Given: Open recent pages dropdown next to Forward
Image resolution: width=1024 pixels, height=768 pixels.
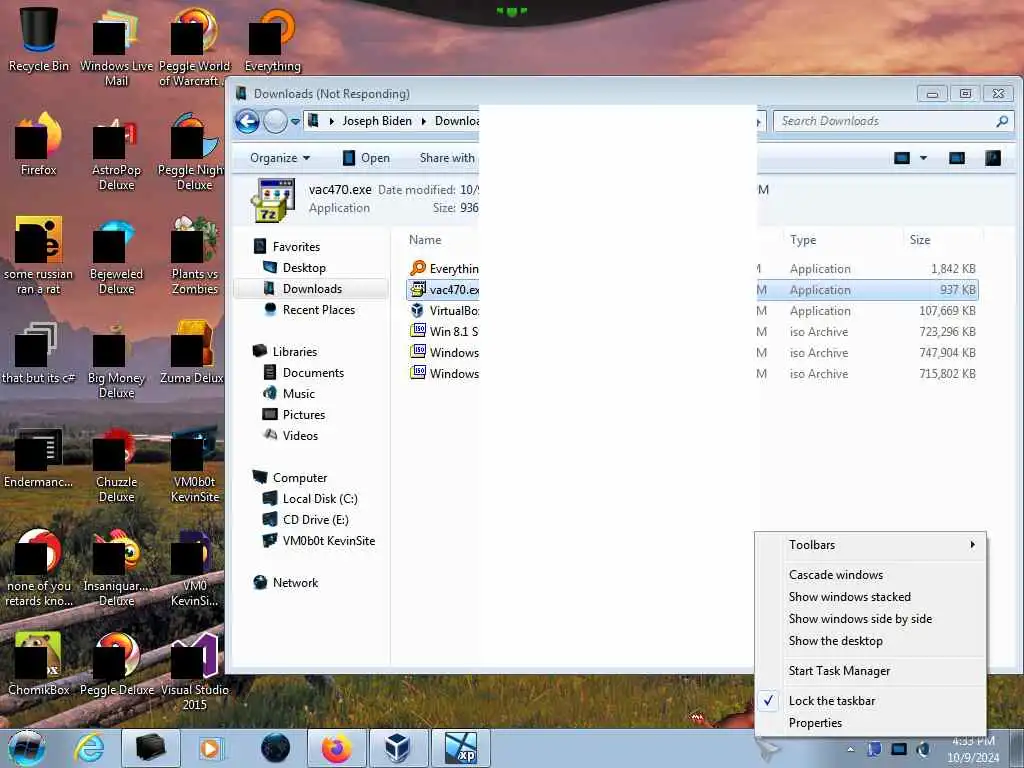Looking at the screenshot, I should [295, 121].
